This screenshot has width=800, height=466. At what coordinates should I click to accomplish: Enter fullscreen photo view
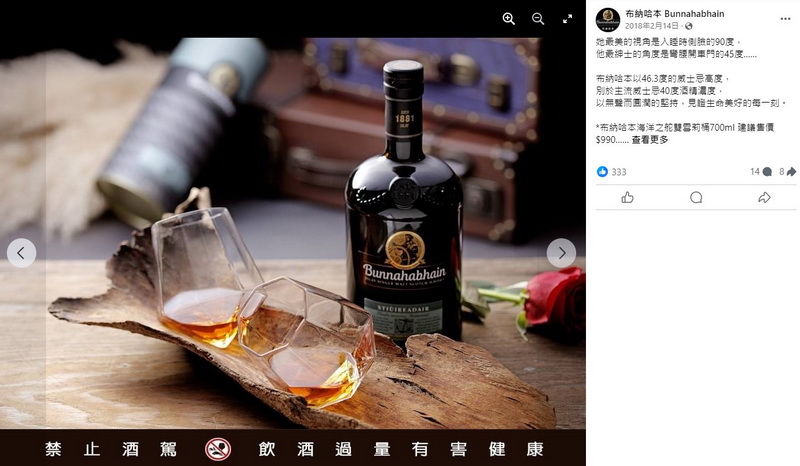567,19
